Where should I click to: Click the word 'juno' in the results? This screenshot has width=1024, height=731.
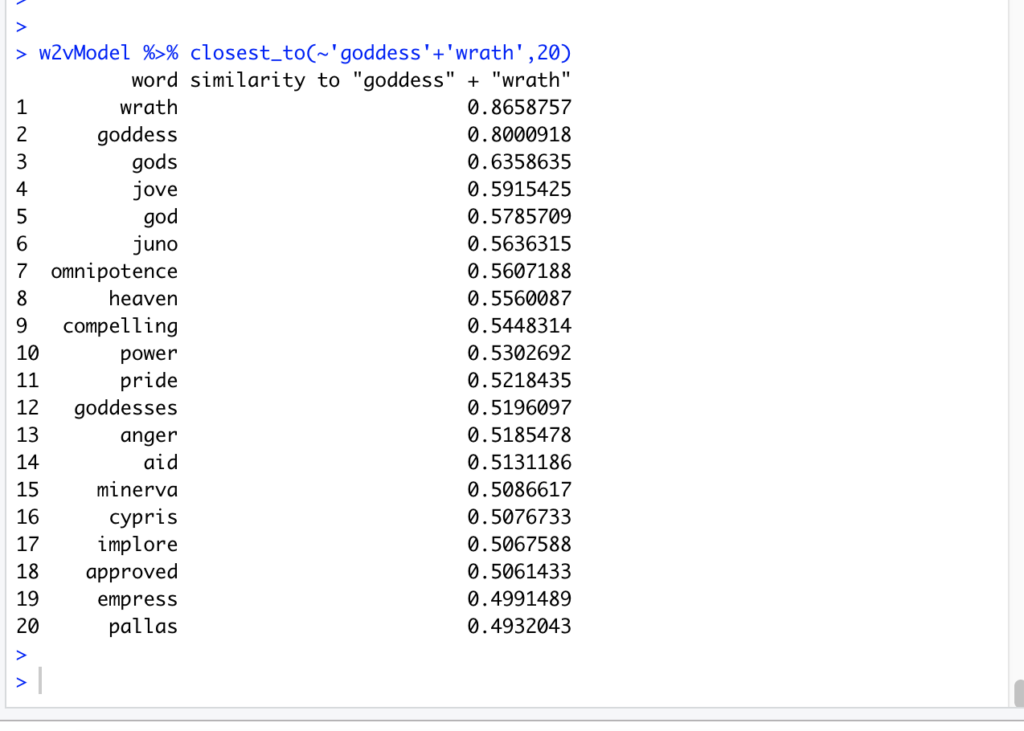[x=154, y=244]
